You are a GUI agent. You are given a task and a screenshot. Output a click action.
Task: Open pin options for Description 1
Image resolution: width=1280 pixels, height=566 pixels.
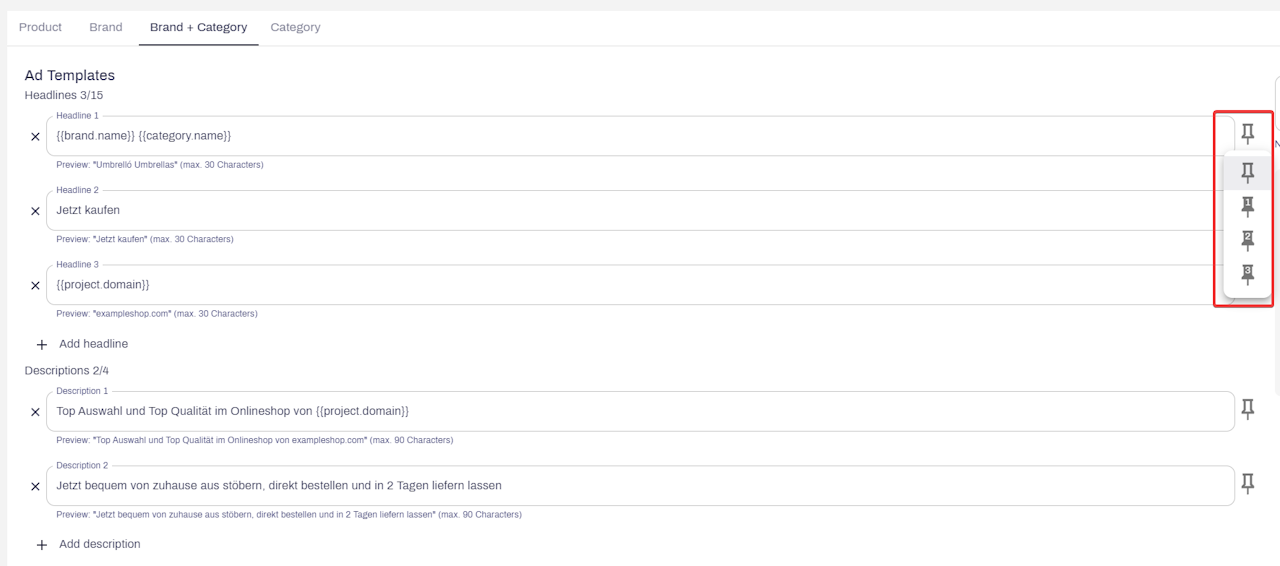click(1247, 409)
